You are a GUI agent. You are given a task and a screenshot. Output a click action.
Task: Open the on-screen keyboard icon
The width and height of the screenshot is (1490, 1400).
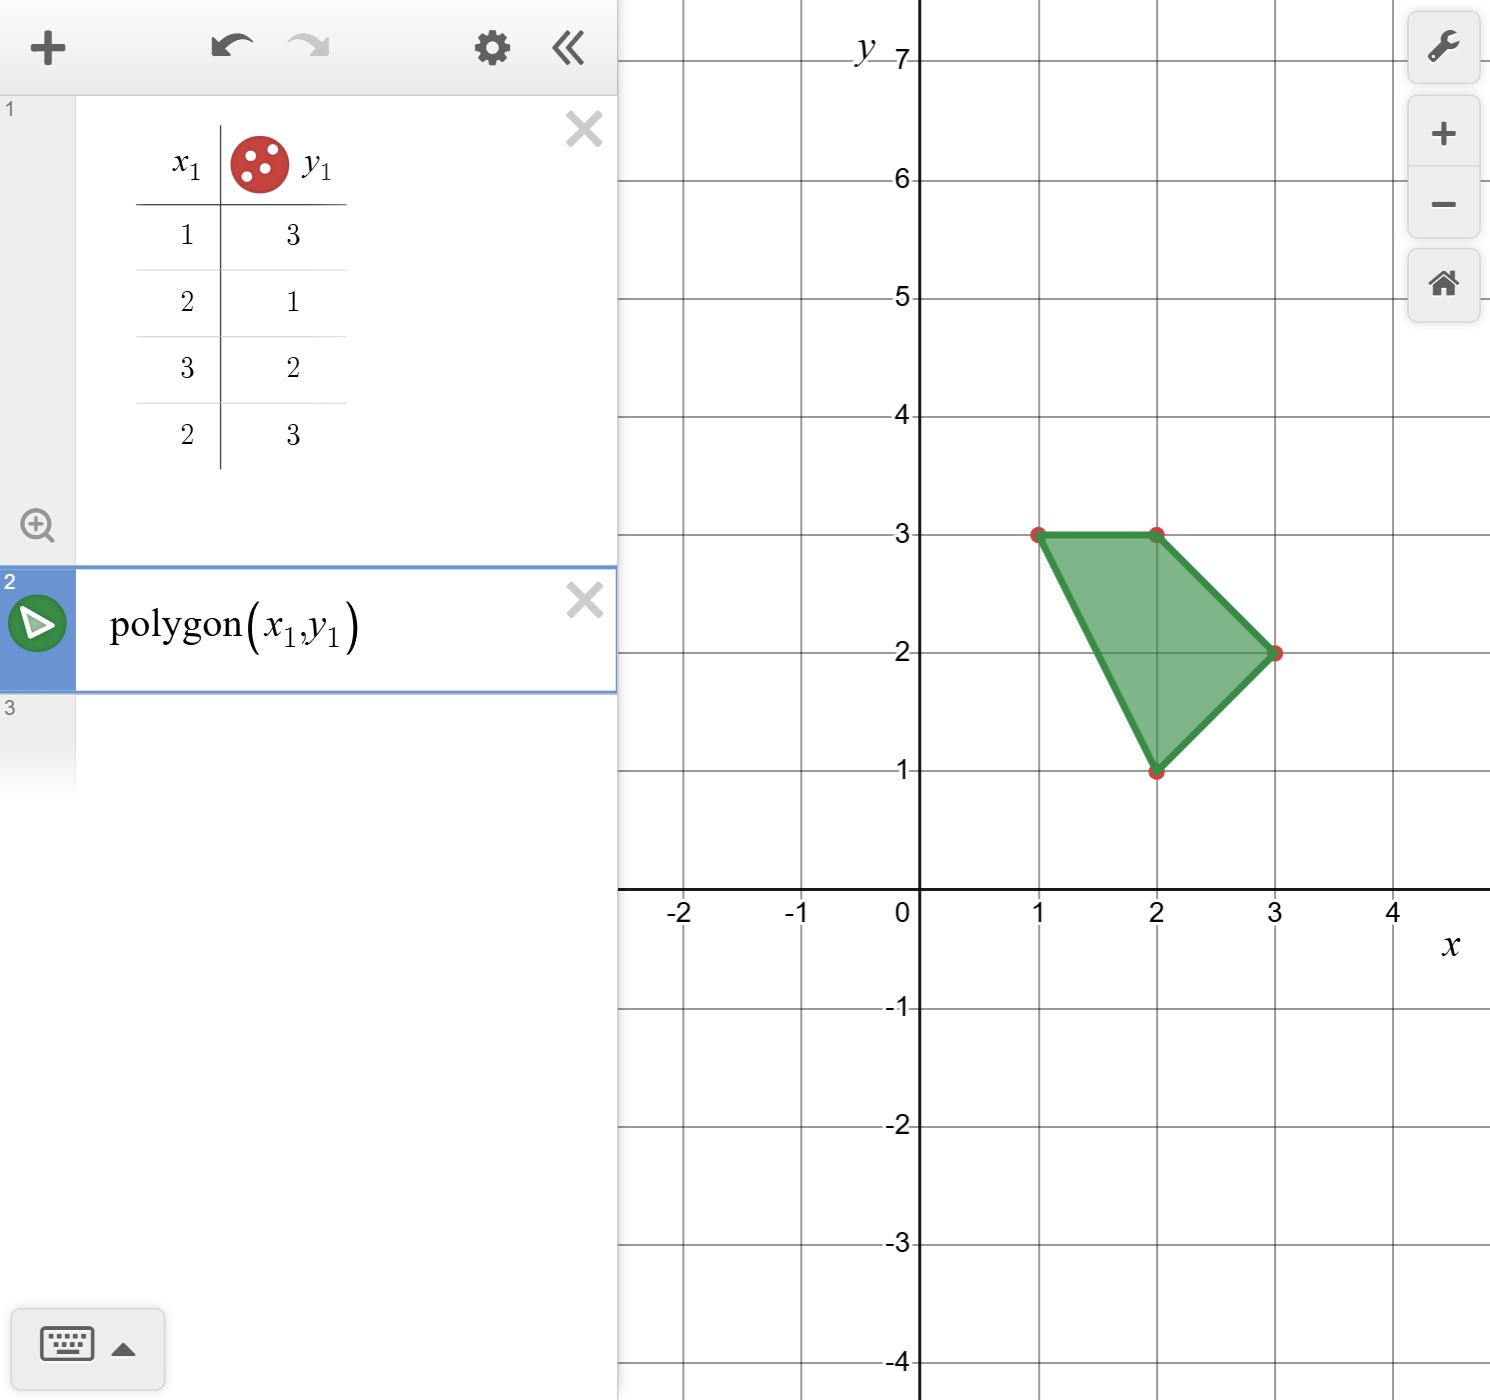(x=67, y=1344)
